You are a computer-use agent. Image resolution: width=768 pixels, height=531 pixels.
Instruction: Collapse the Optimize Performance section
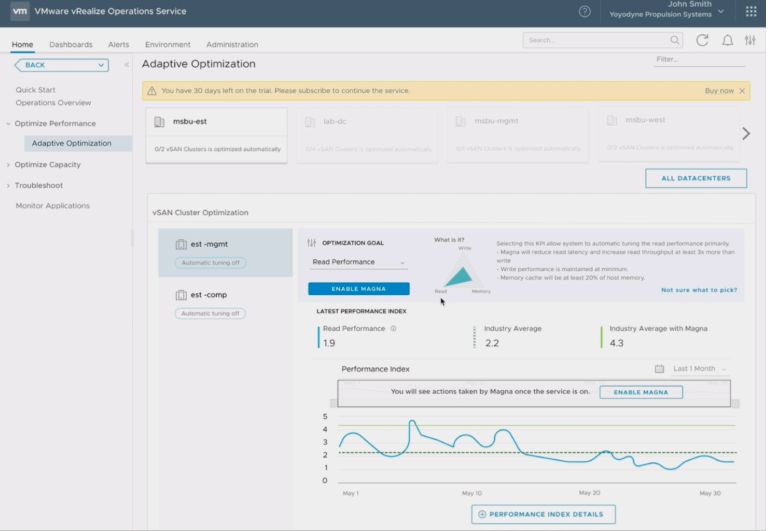click(x=8, y=124)
